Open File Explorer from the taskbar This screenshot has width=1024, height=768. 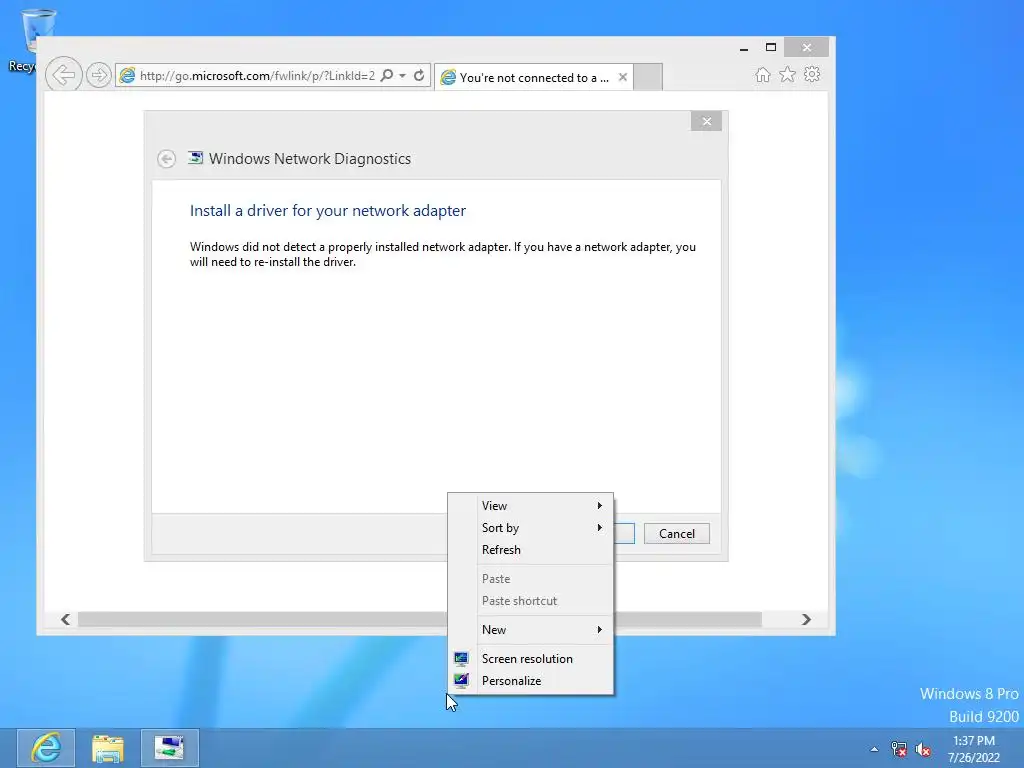click(108, 748)
